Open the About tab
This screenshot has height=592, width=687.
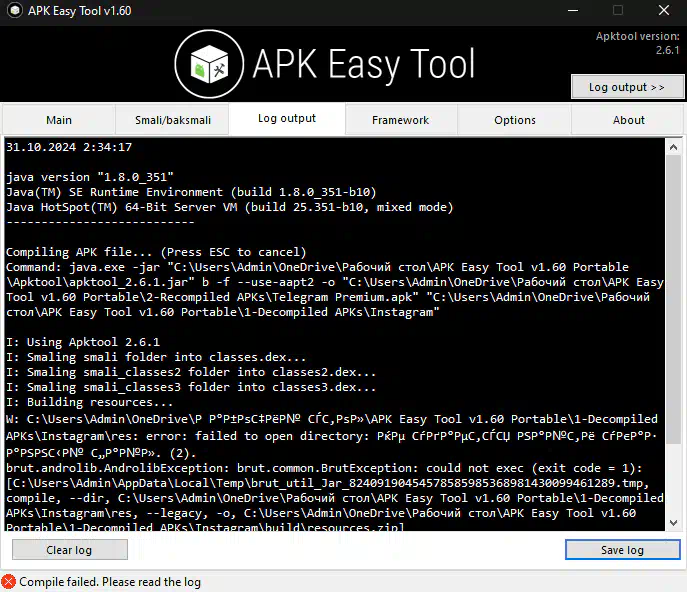pyautogui.click(x=628, y=120)
